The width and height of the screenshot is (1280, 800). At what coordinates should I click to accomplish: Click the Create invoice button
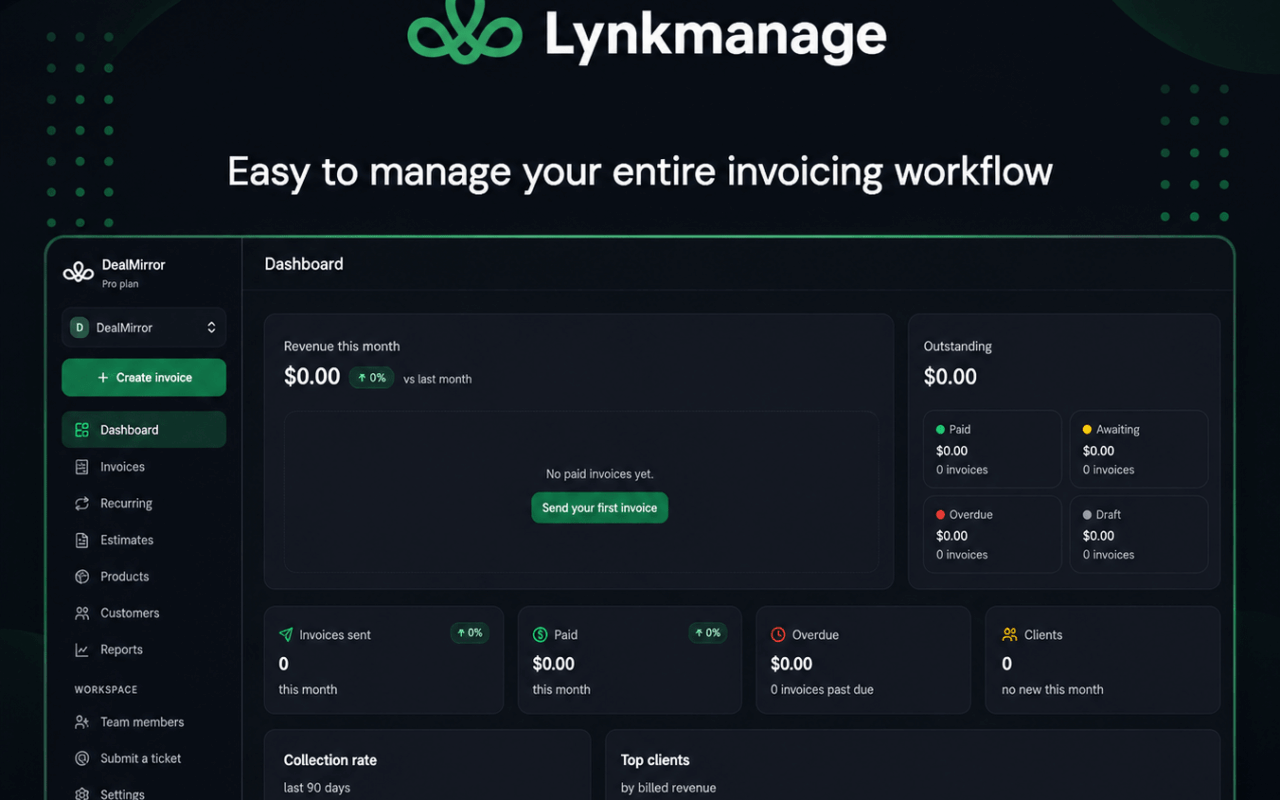click(x=144, y=378)
